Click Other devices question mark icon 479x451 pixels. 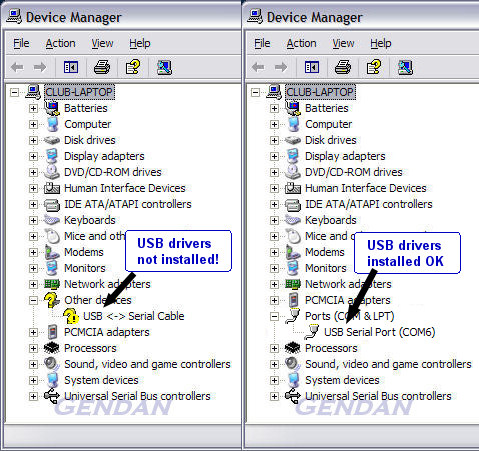point(52,300)
